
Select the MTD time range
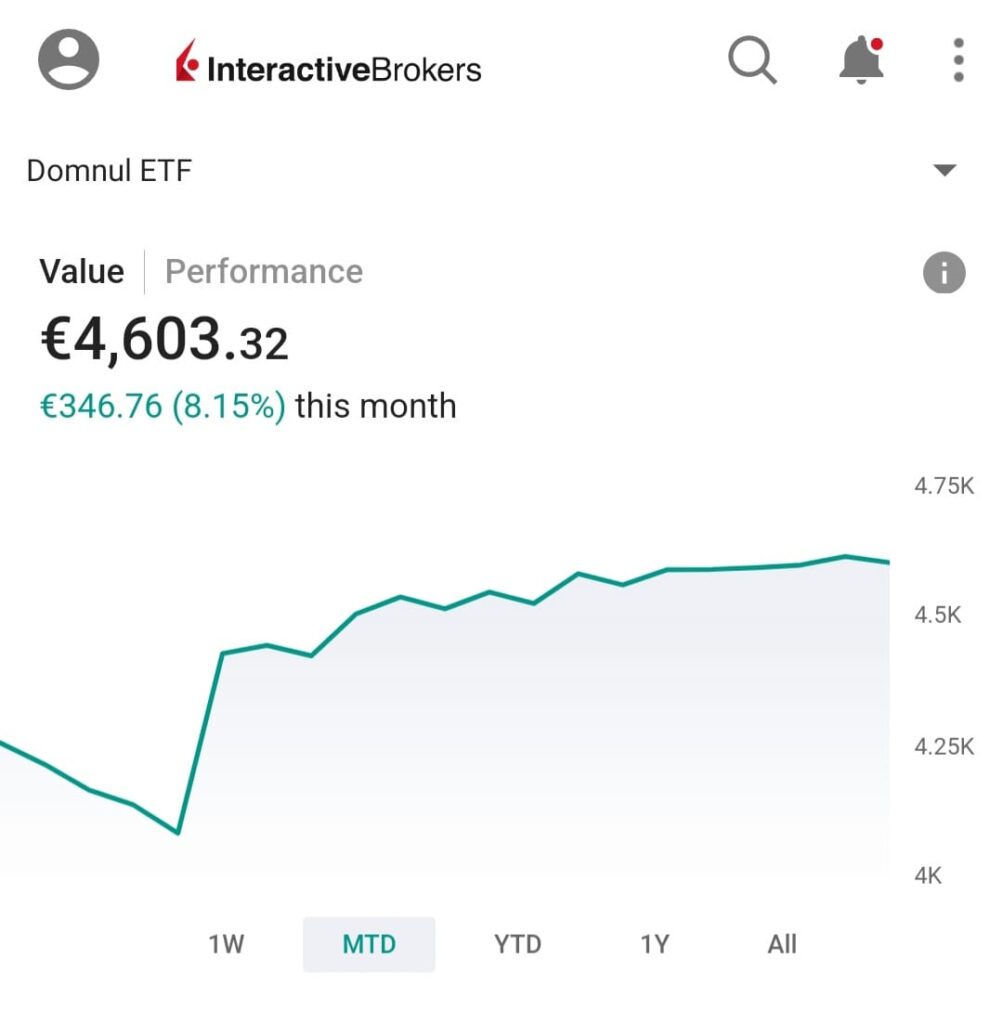tap(369, 944)
